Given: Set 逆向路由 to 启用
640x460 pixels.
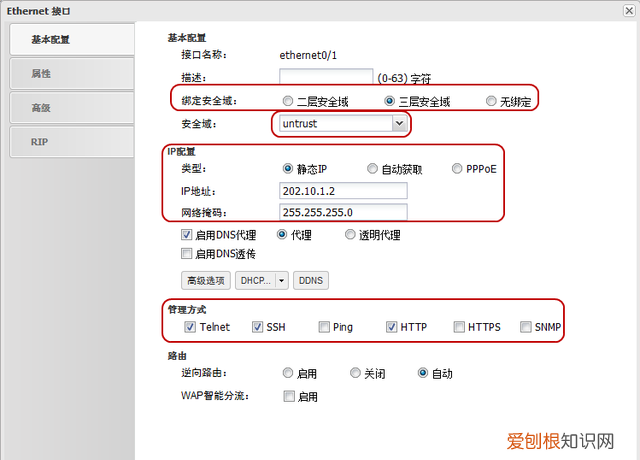Looking at the screenshot, I should coord(288,373).
